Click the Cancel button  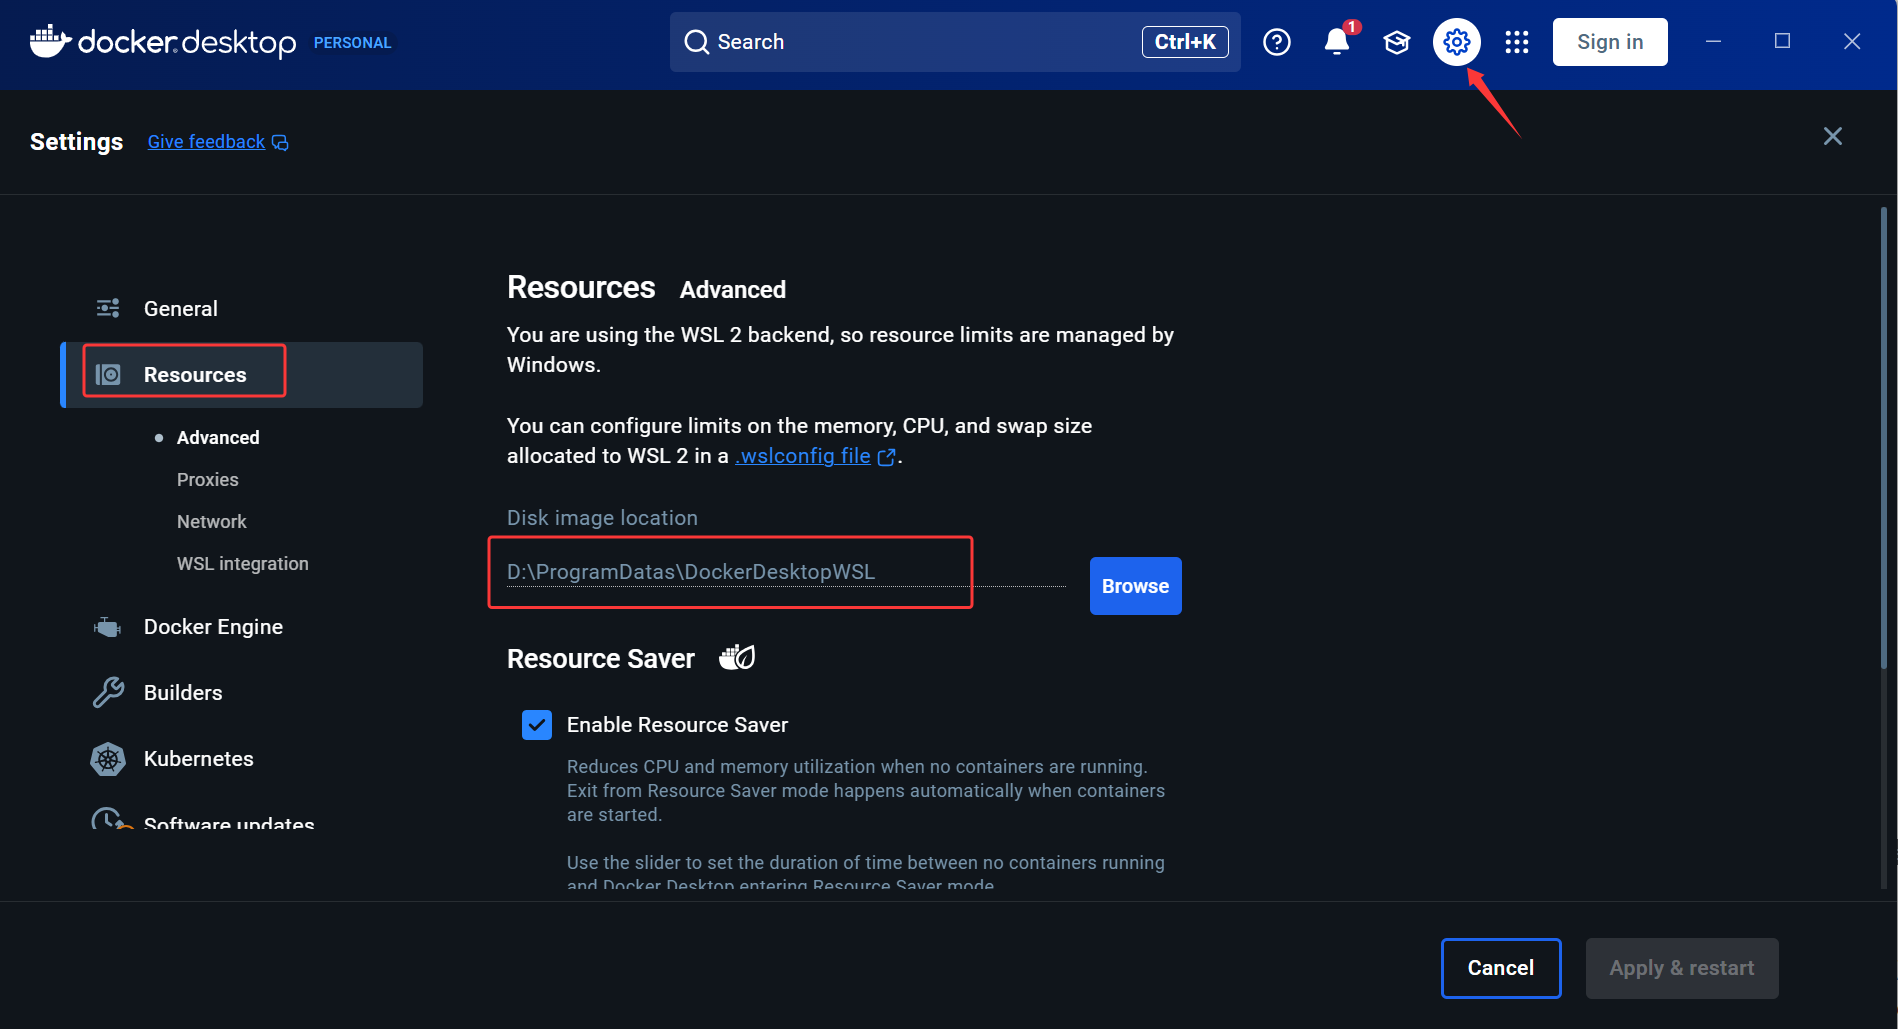pyautogui.click(x=1501, y=968)
